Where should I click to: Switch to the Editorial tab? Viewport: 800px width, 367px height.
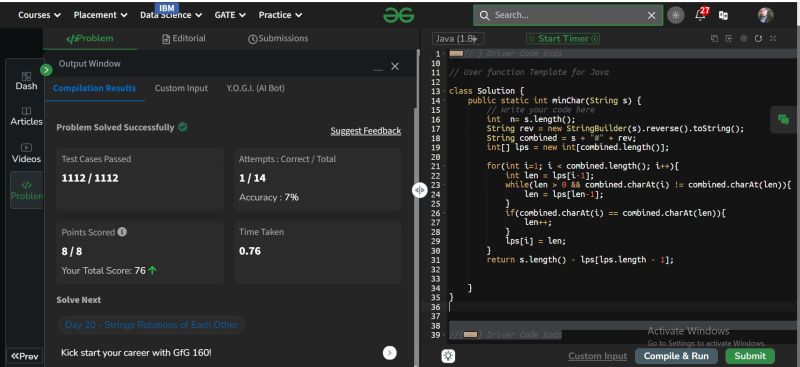pos(184,38)
